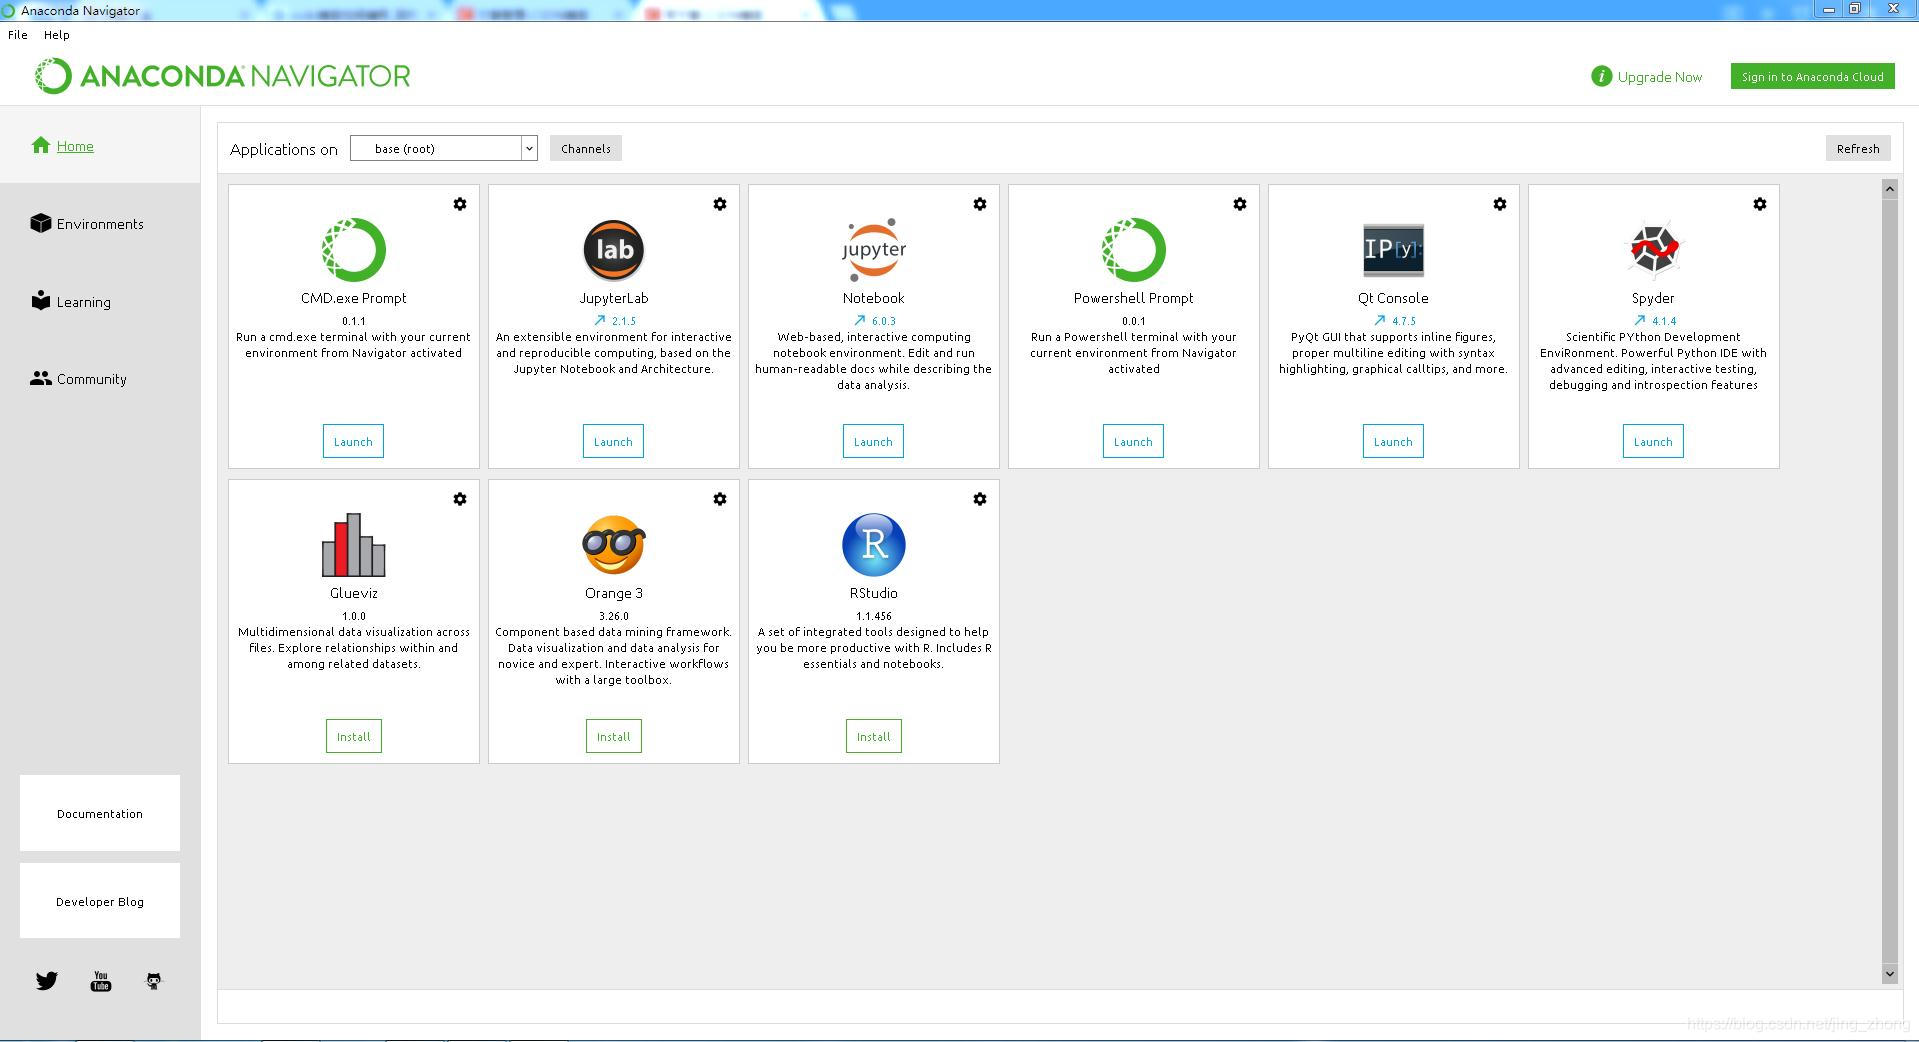Image resolution: width=1919 pixels, height=1042 pixels.
Task: Open the GitHub octocat icon
Action: pos(154,981)
